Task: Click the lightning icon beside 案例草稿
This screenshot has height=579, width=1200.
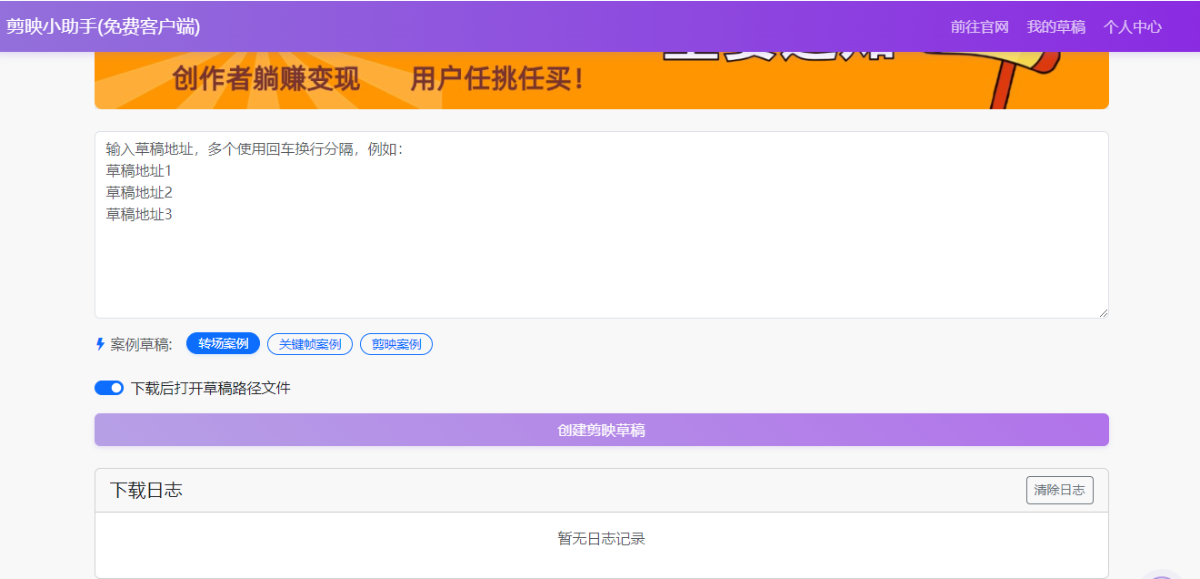Action: coord(100,344)
